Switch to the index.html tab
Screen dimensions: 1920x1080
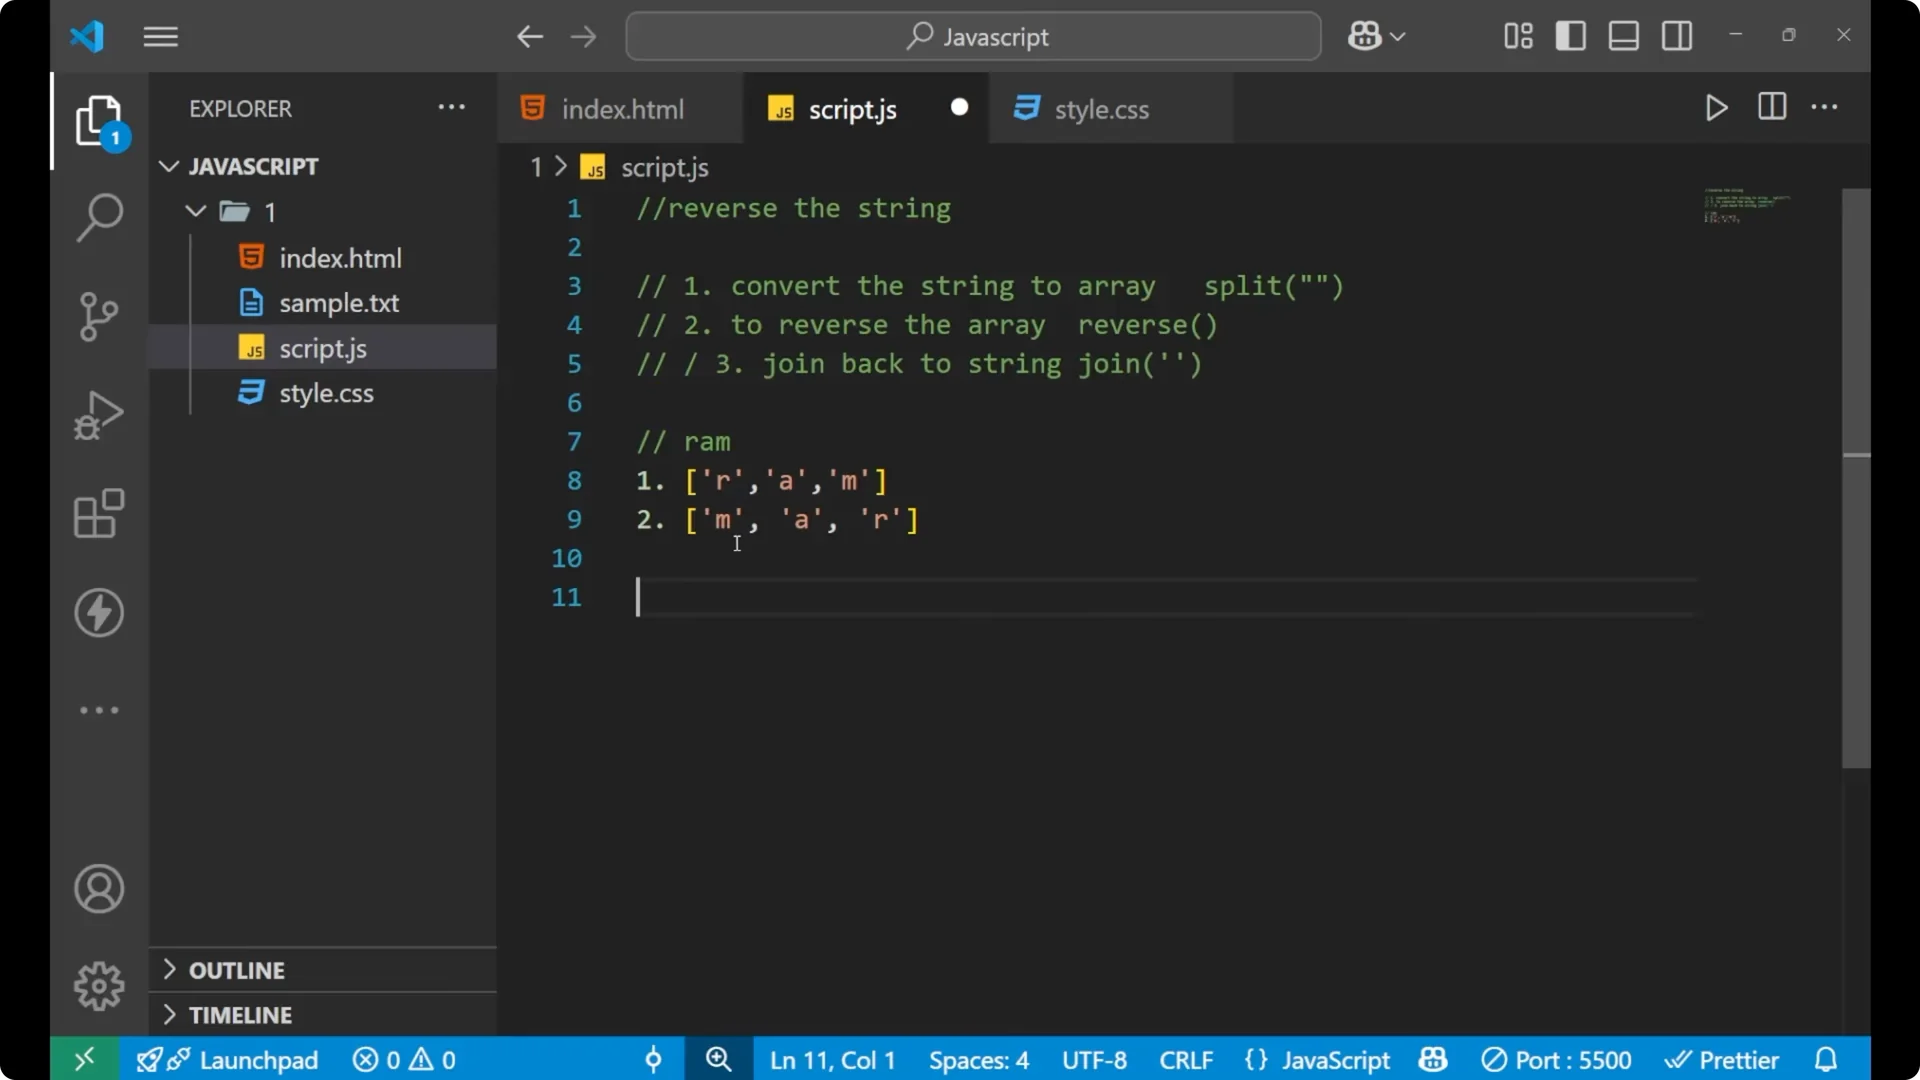621,108
